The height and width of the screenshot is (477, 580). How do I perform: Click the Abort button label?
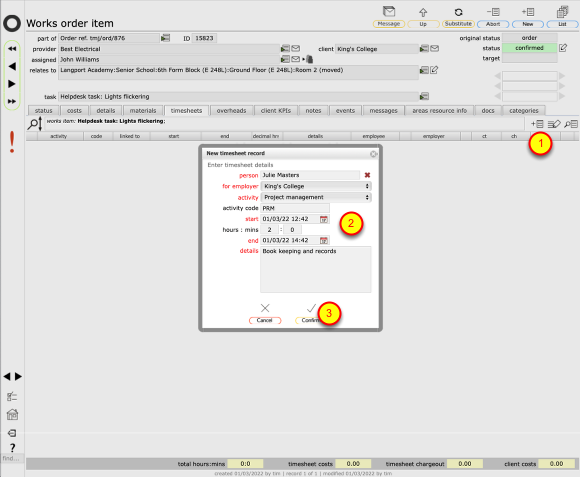[x=493, y=24]
